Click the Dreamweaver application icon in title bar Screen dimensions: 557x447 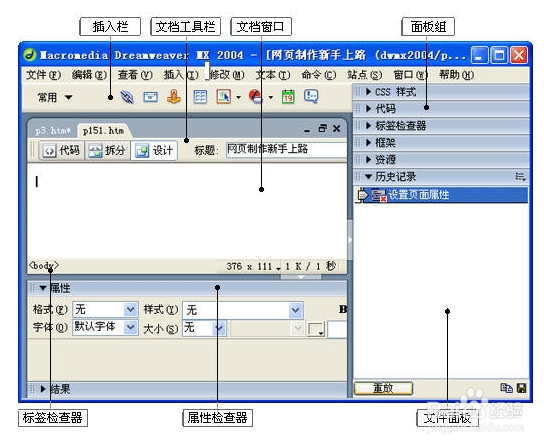pos(30,55)
